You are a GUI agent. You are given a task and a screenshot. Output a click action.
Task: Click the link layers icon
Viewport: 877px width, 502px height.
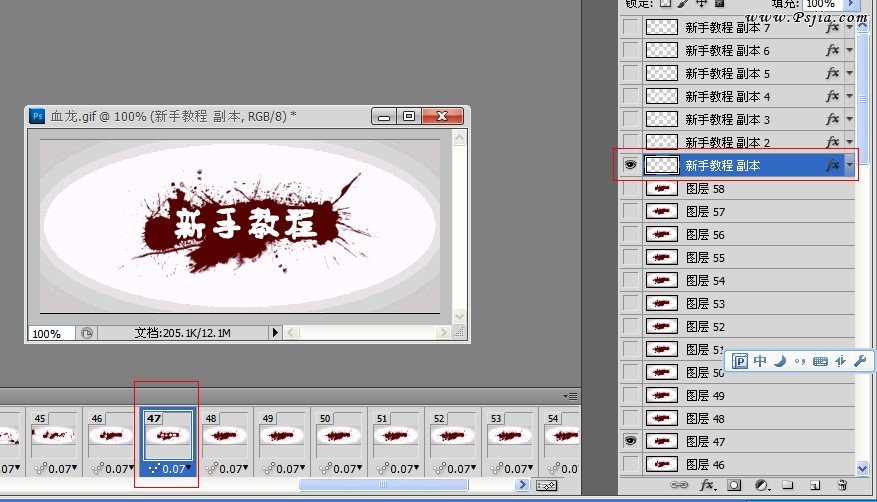click(679, 485)
